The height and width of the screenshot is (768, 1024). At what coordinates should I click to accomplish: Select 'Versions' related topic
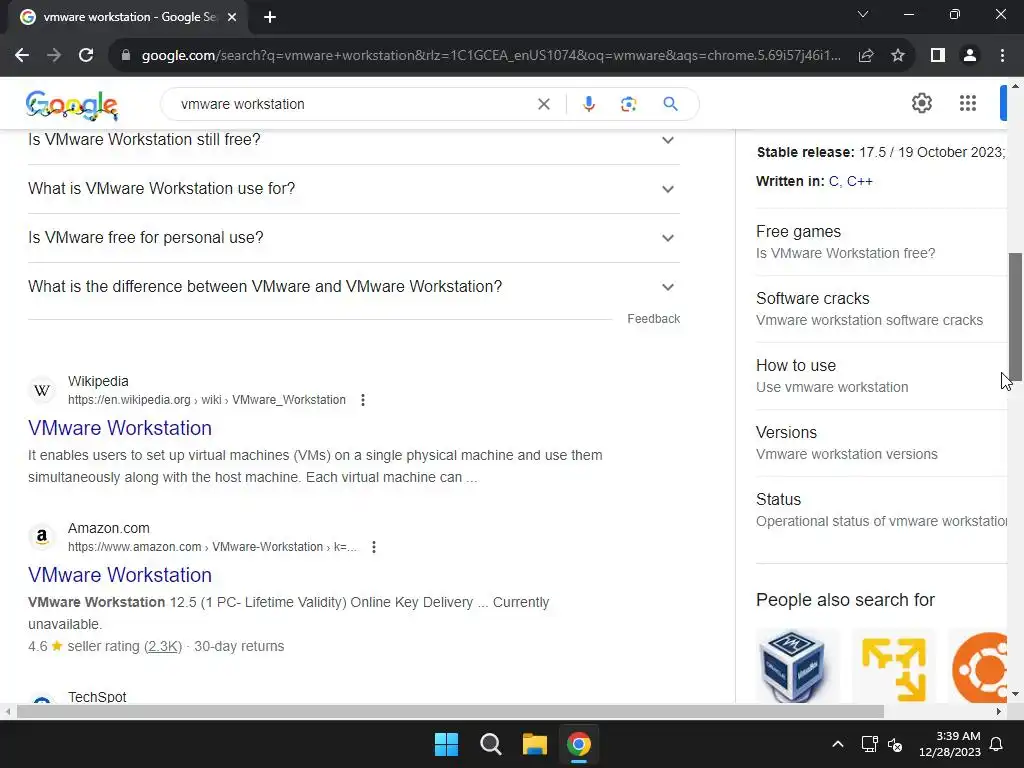tap(882, 443)
